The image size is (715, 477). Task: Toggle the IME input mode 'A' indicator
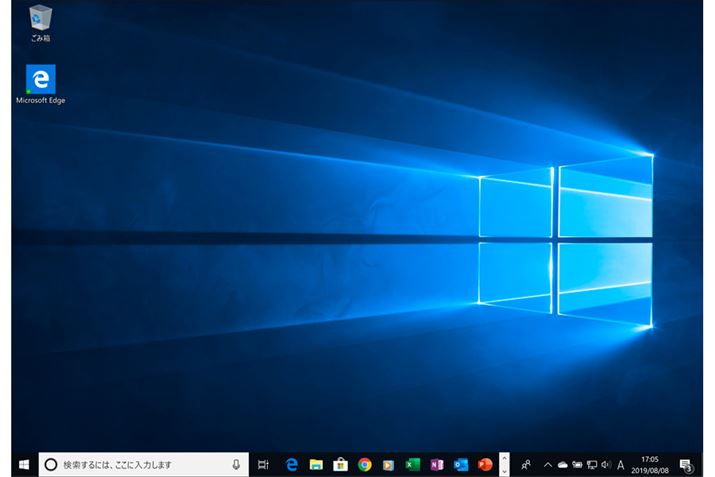point(621,464)
